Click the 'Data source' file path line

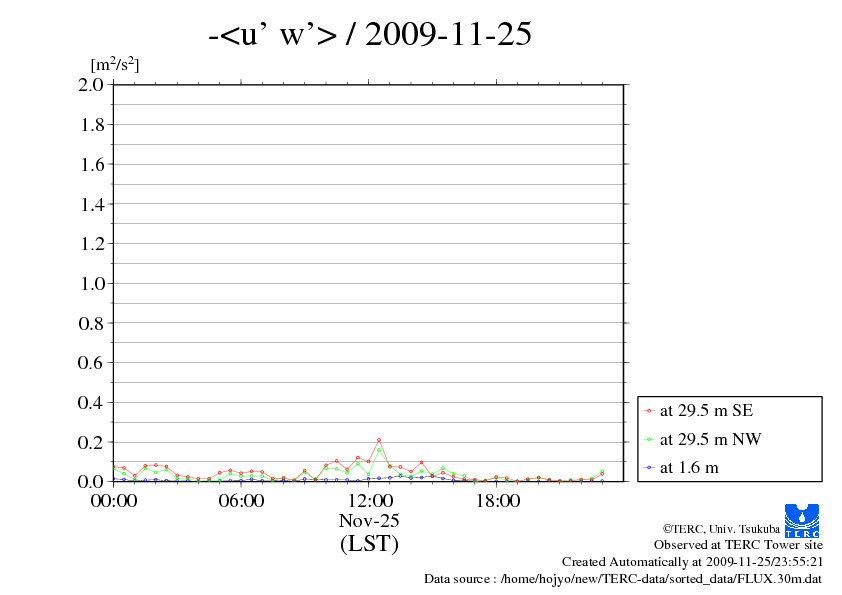click(x=623, y=579)
